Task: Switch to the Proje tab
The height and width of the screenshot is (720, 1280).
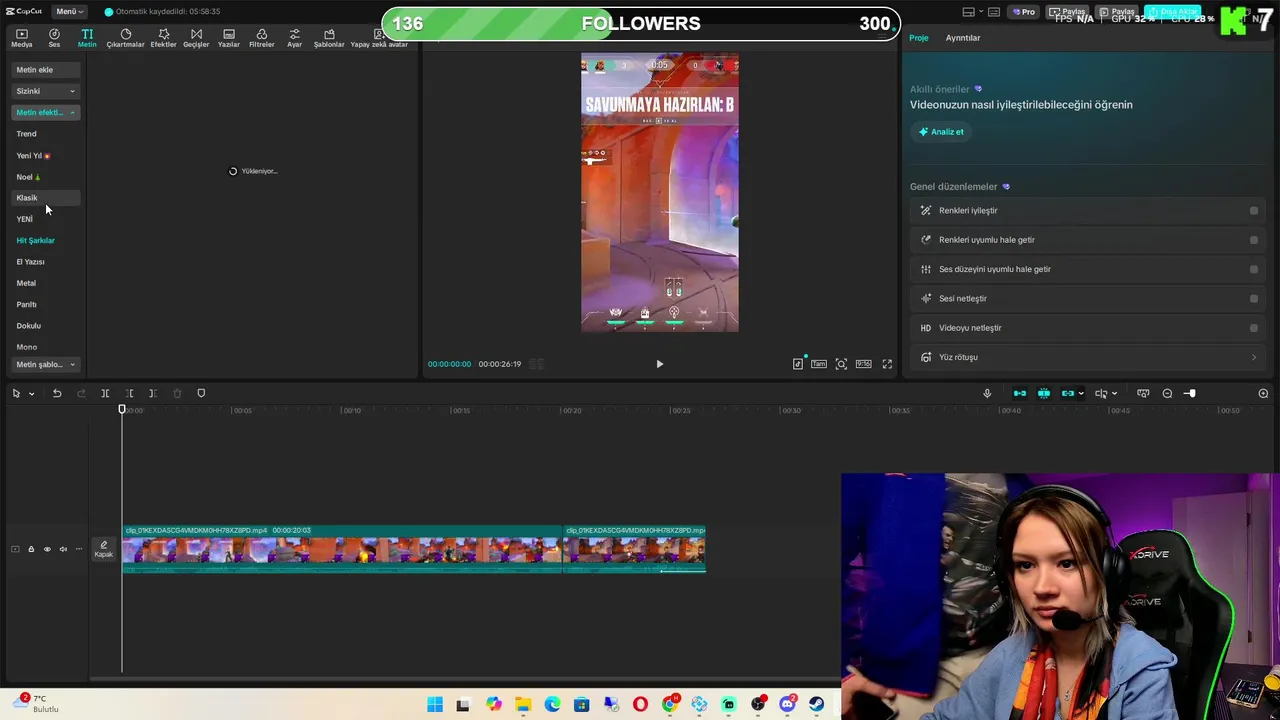Action: coord(919,38)
